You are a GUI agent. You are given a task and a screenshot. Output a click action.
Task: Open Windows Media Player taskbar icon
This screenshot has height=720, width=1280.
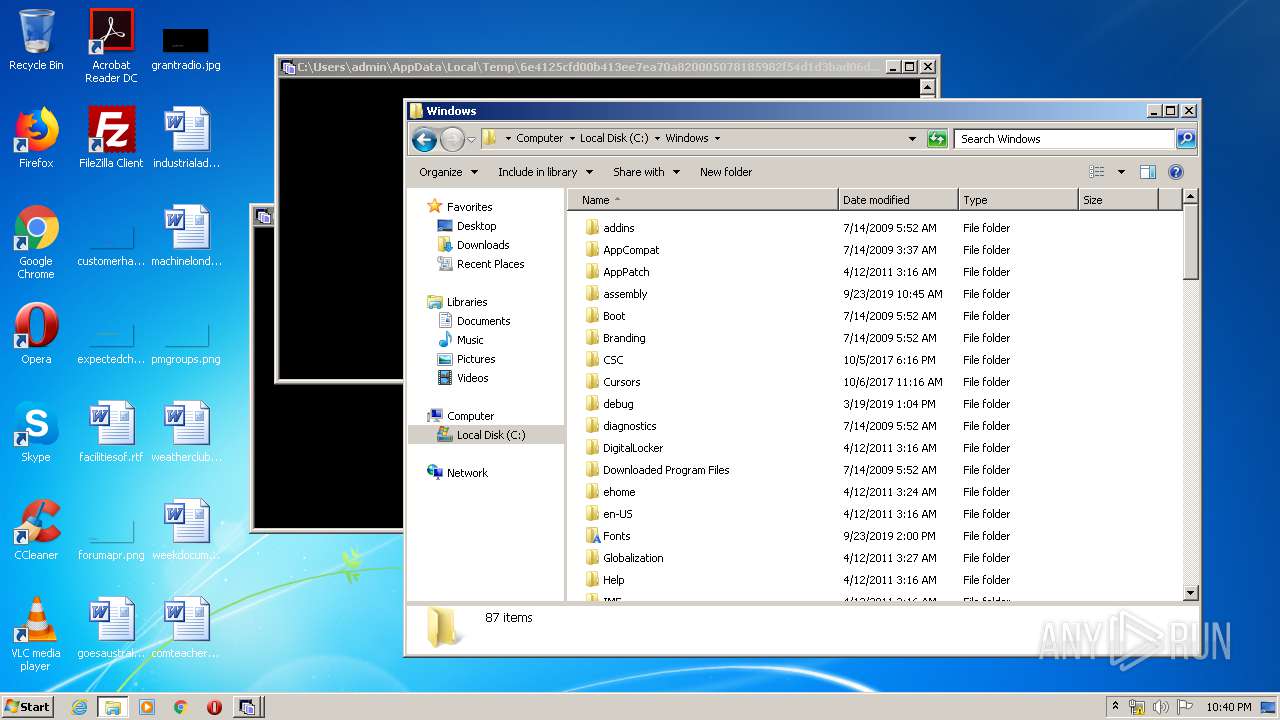coord(147,707)
